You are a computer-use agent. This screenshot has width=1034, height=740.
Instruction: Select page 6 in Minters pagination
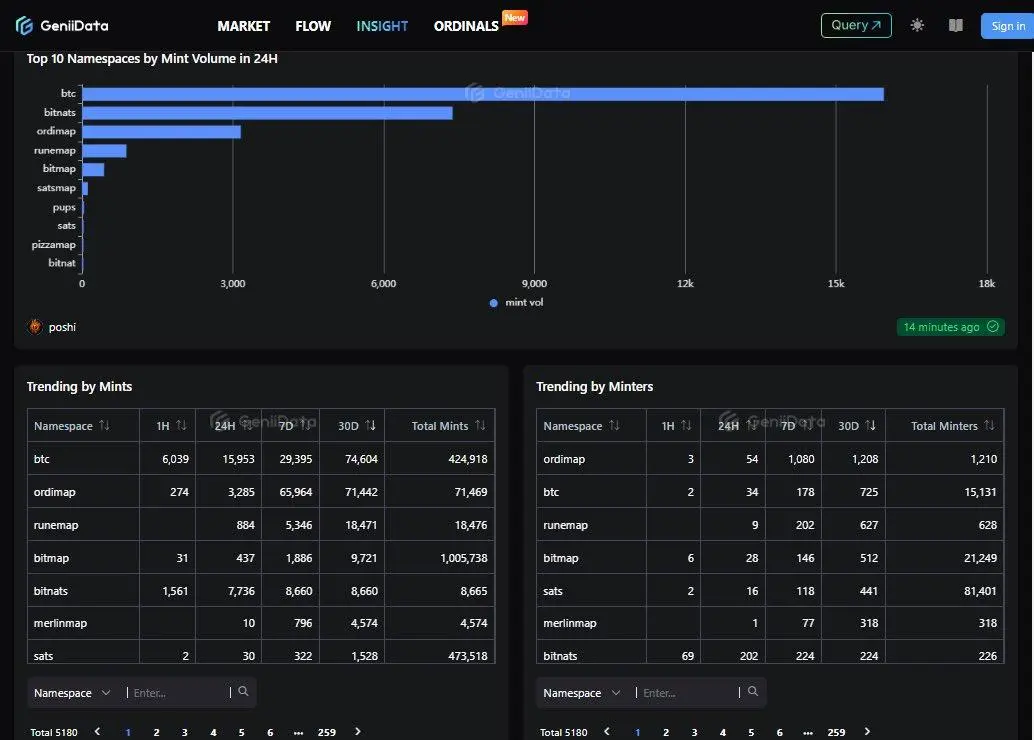(x=779, y=732)
